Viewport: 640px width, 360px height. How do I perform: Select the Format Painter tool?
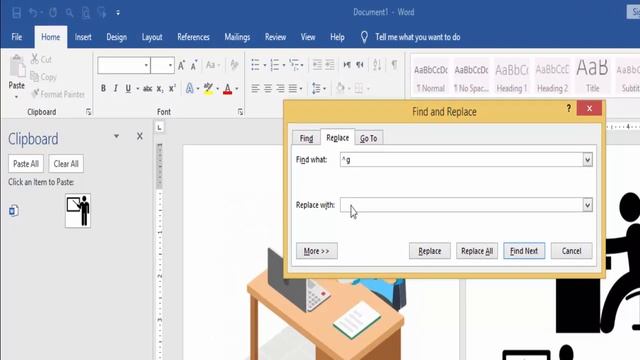point(58,94)
